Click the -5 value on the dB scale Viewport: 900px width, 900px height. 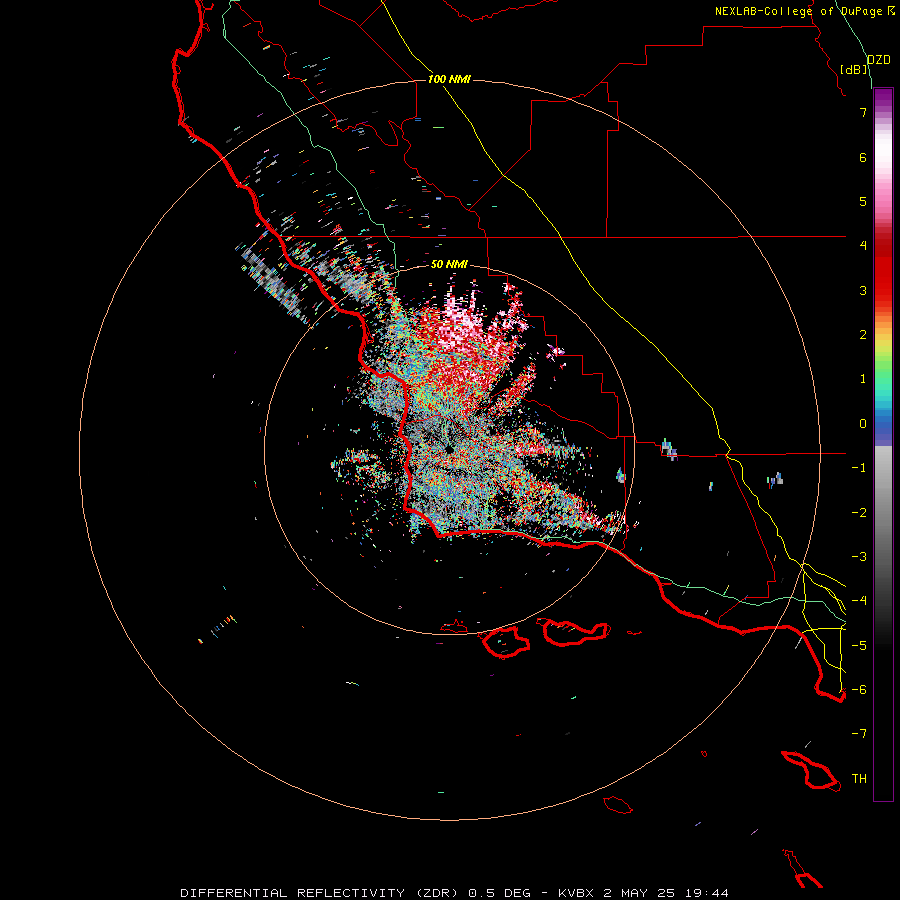tap(859, 645)
